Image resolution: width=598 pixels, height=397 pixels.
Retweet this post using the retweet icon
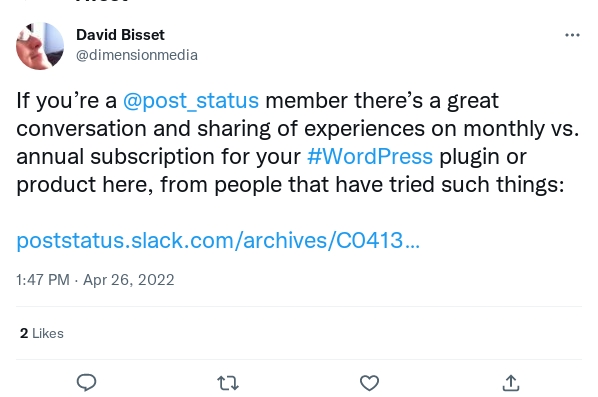(x=228, y=383)
